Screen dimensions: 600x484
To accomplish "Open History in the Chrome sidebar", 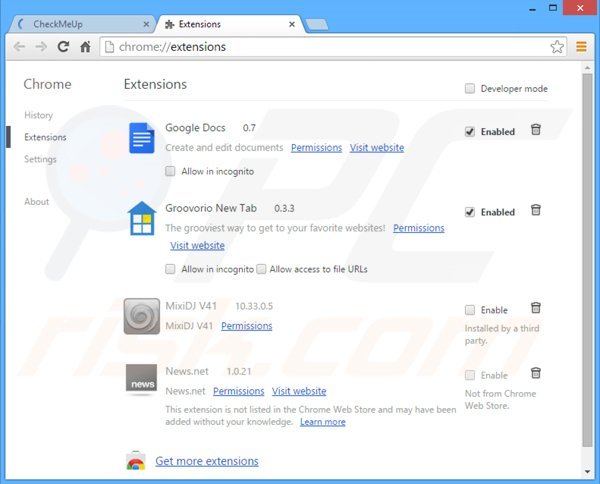I will pos(38,115).
